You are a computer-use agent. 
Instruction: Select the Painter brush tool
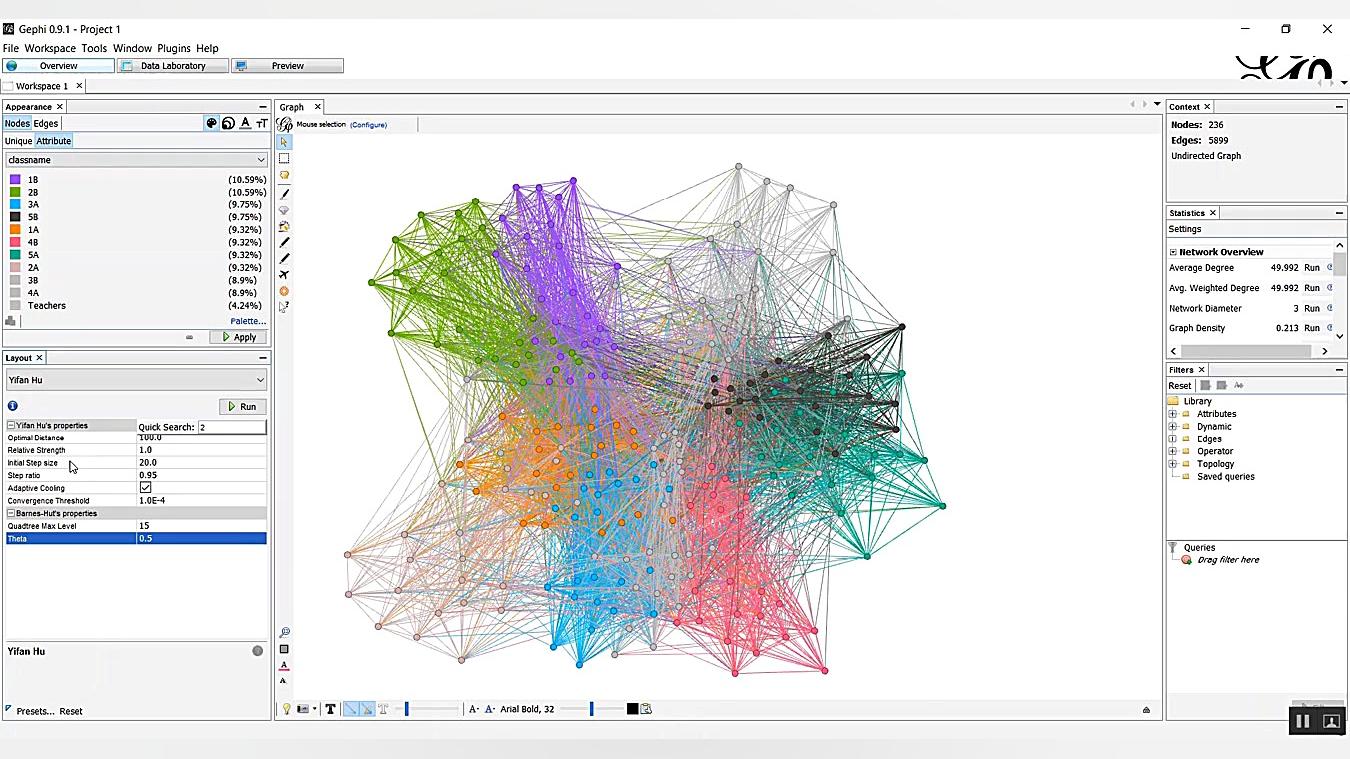(x=284, y=193)
